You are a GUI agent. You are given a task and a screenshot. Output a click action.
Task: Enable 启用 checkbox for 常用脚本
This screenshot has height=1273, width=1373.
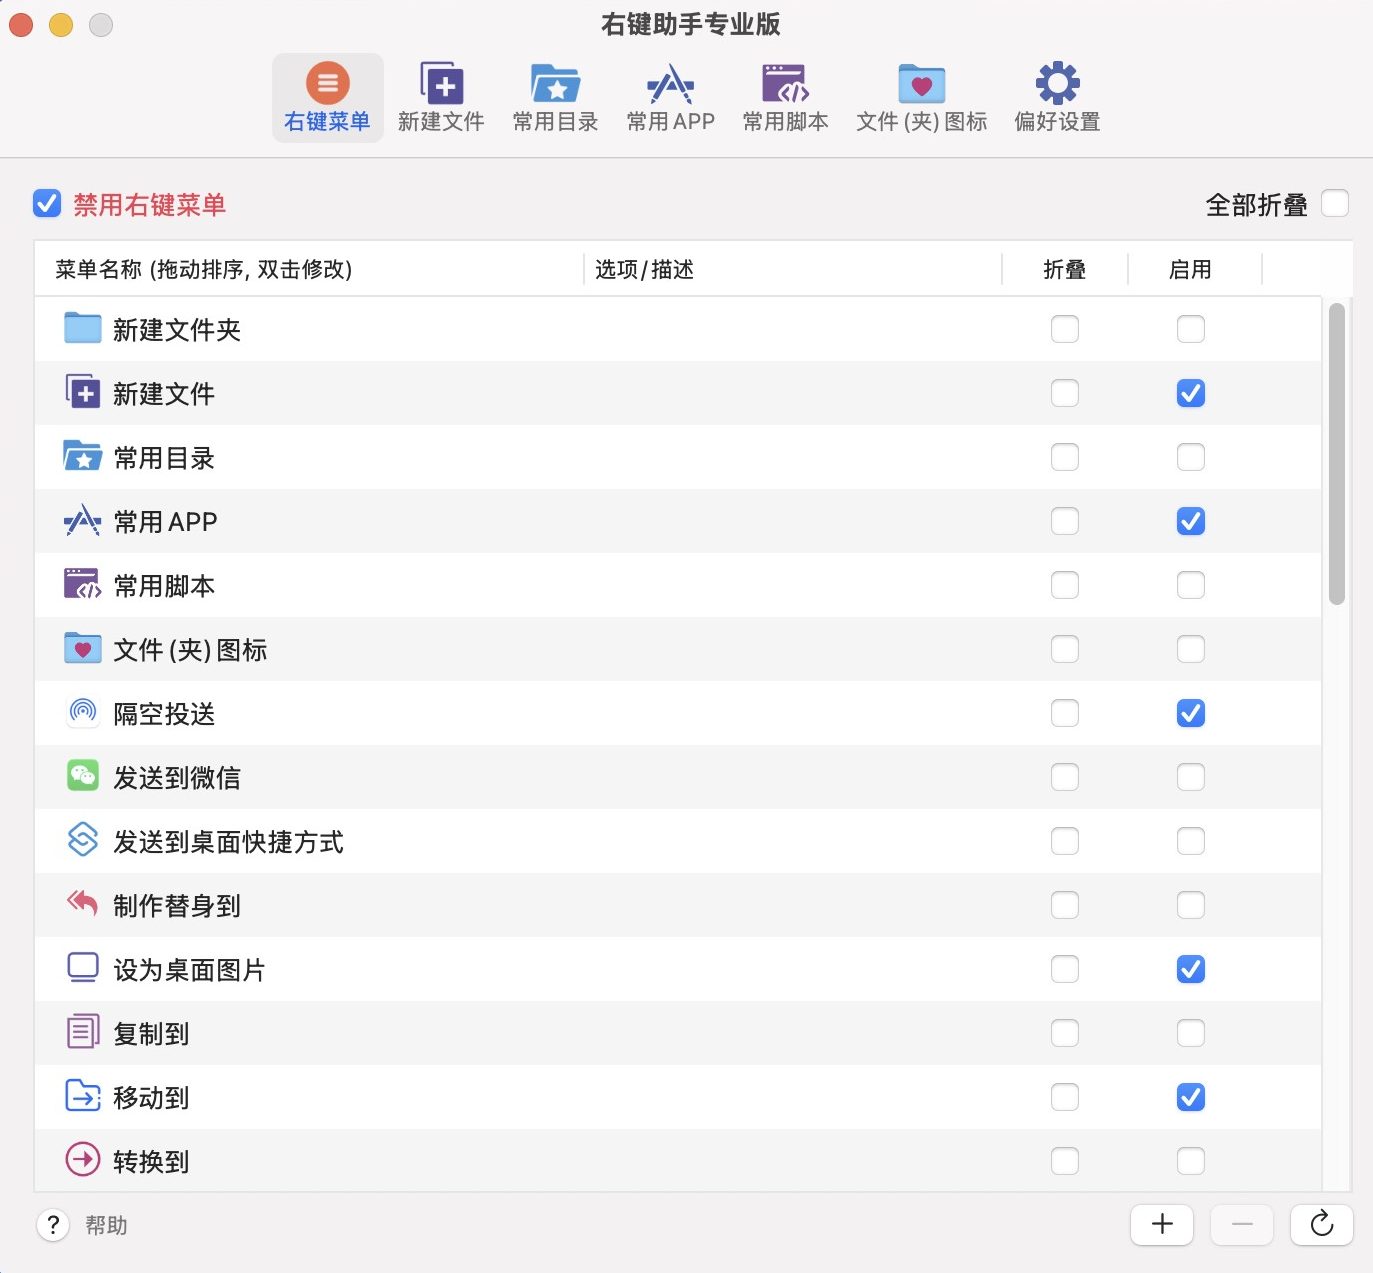point(1190,585)
